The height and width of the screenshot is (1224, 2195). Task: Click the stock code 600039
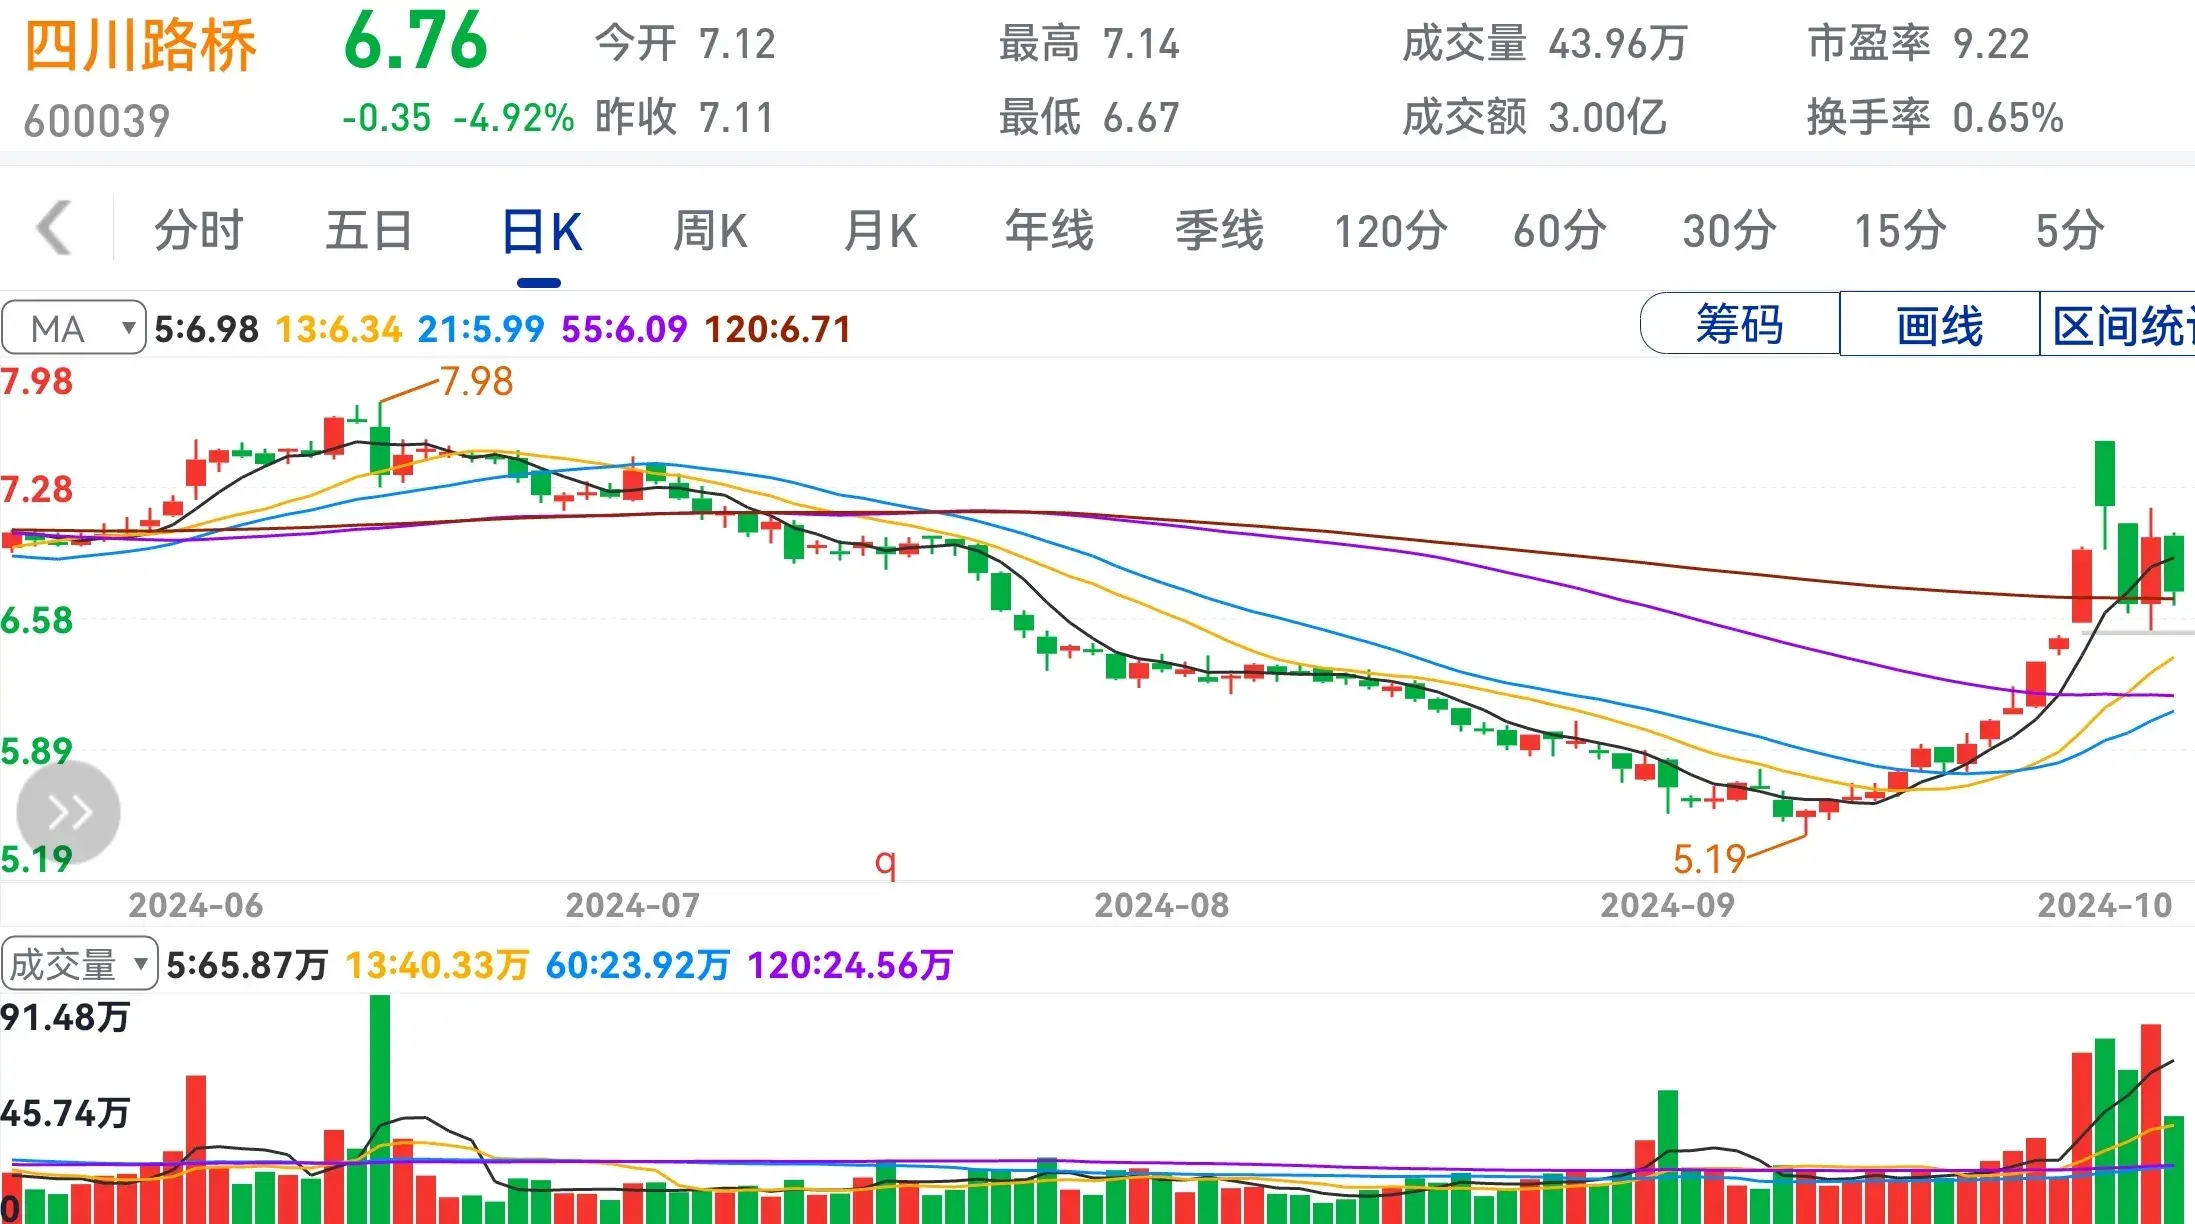(97, 121)
